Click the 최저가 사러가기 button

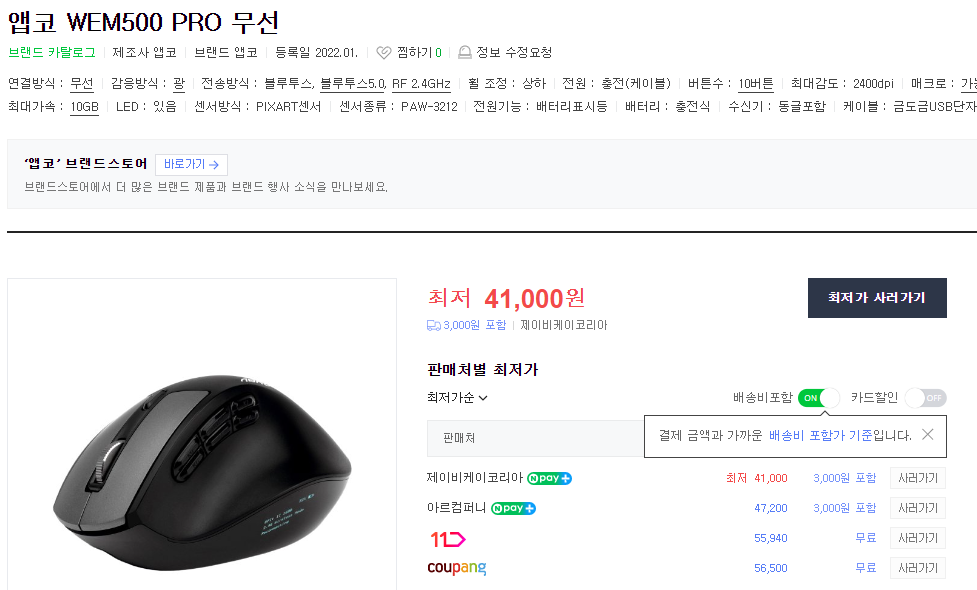pos(877,297)
